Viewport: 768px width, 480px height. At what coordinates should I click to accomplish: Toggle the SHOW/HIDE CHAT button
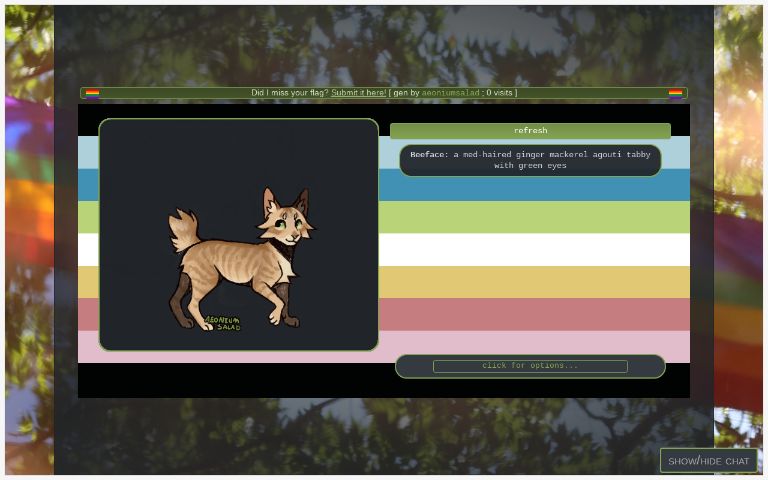708,461
